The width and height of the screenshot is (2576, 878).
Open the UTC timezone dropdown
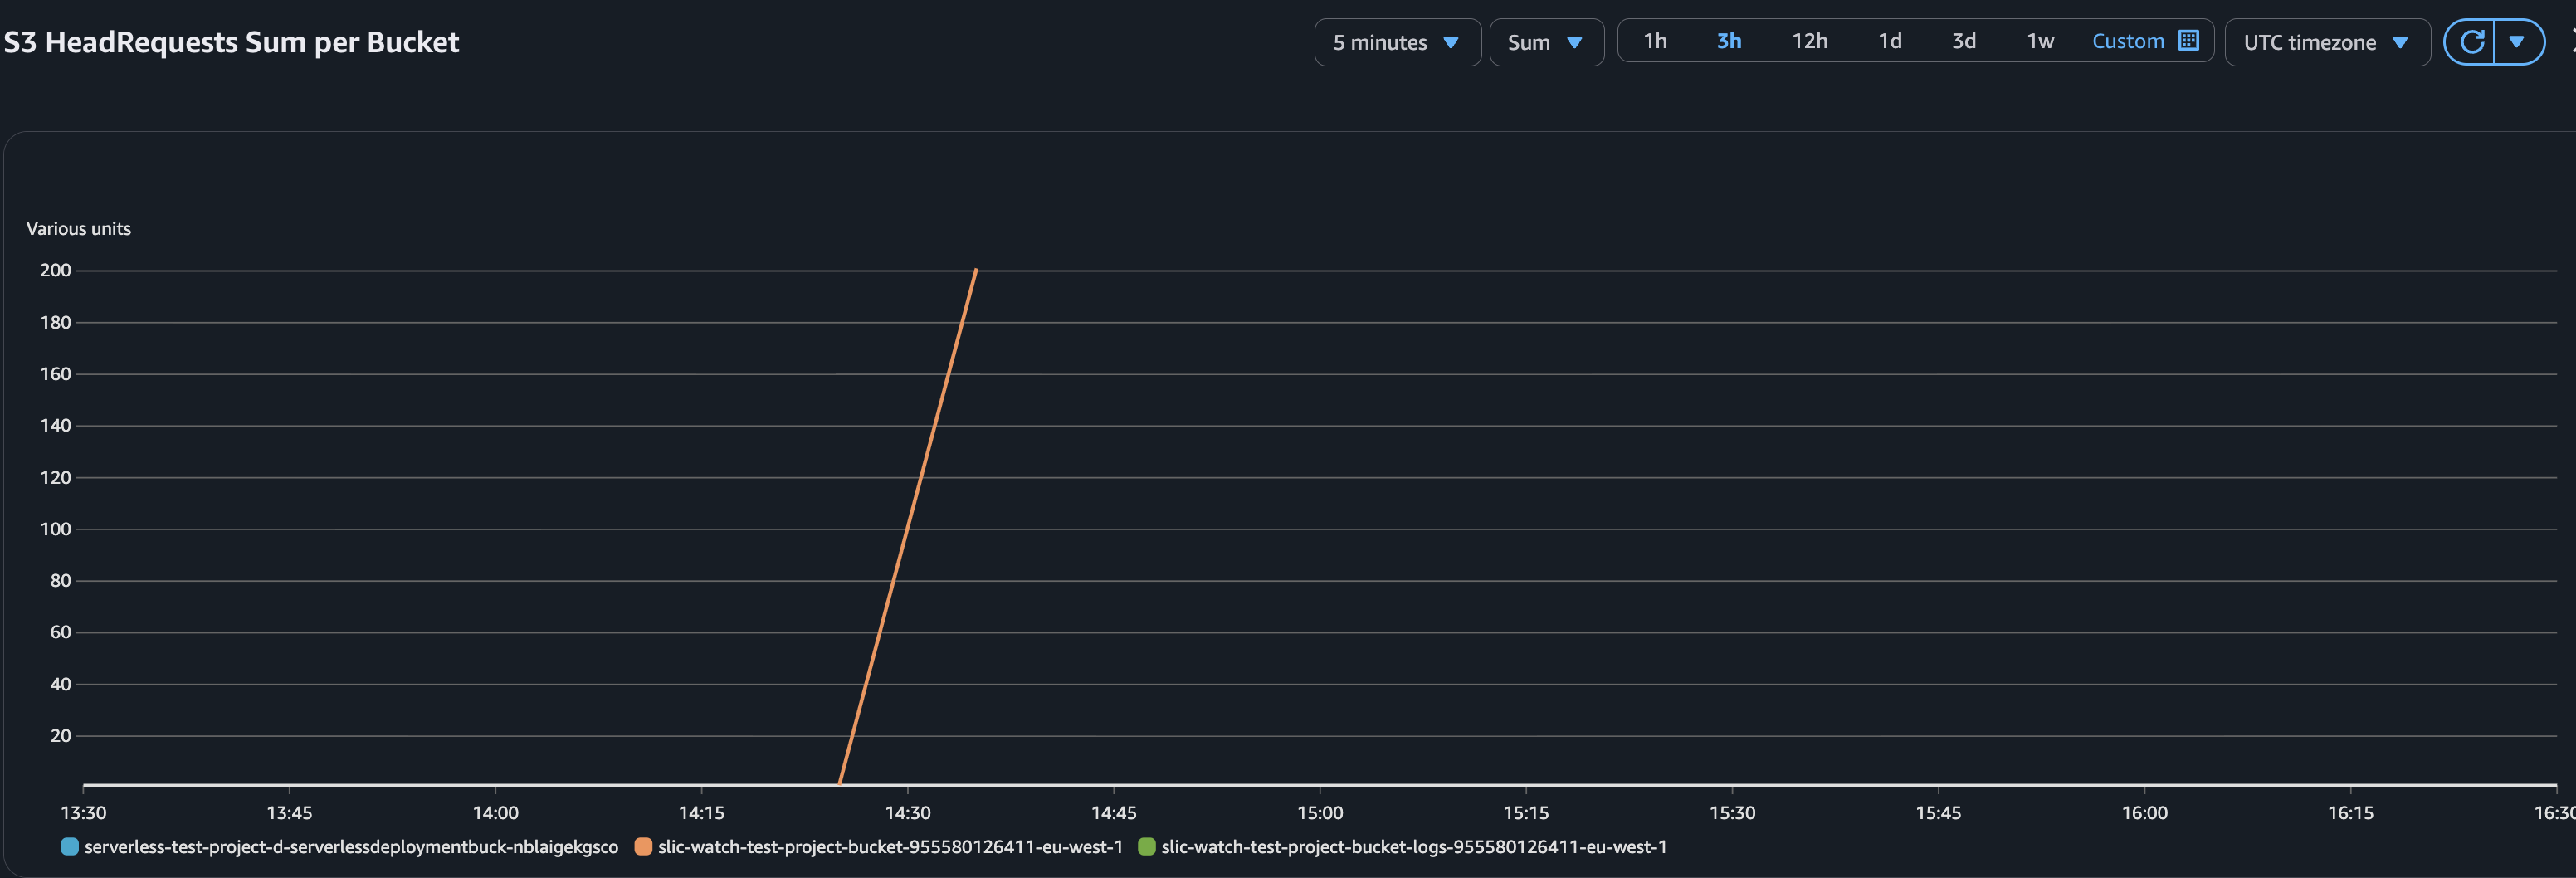2327,42
